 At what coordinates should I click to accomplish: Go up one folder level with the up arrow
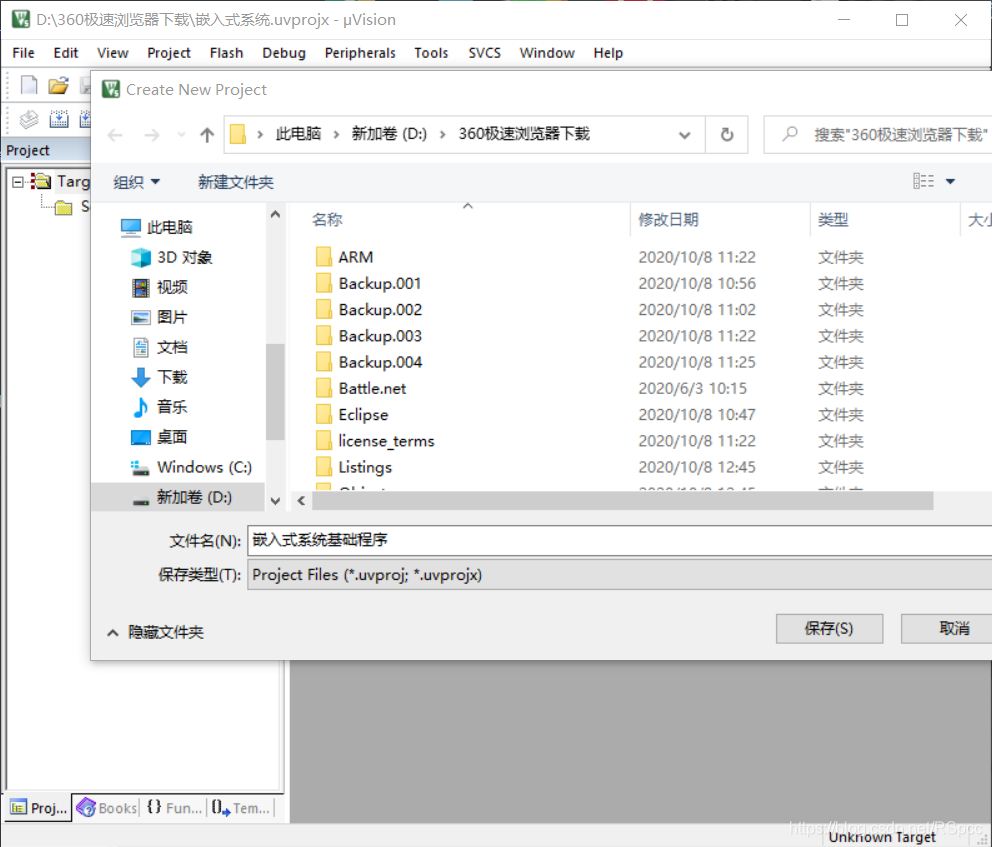[206, 133]
